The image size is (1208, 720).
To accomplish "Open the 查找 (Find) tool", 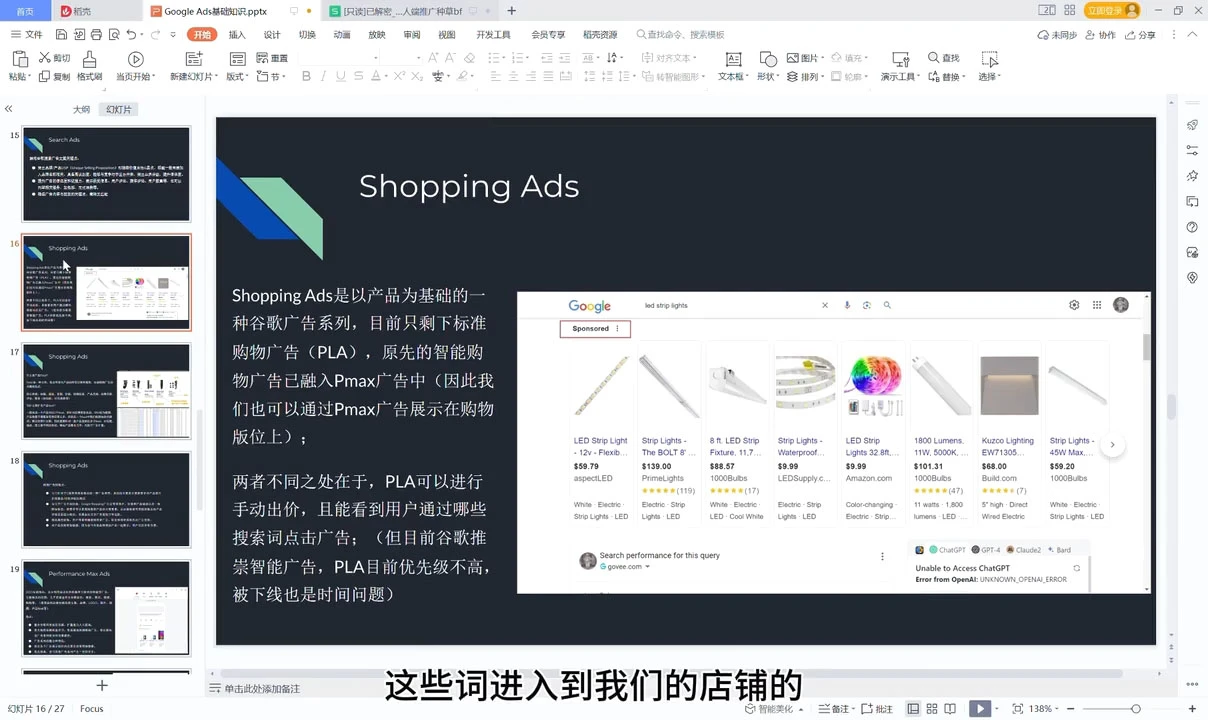I will click(941, 58).
